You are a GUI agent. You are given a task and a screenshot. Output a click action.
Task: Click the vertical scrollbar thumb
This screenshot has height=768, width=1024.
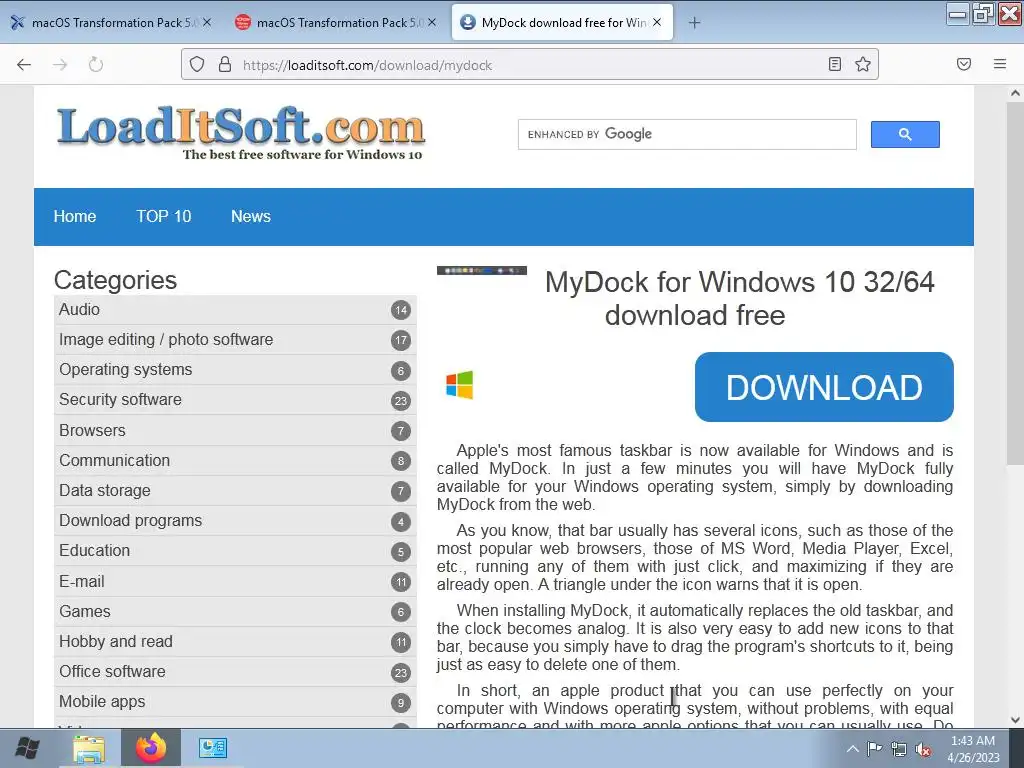coord(1015,283)
